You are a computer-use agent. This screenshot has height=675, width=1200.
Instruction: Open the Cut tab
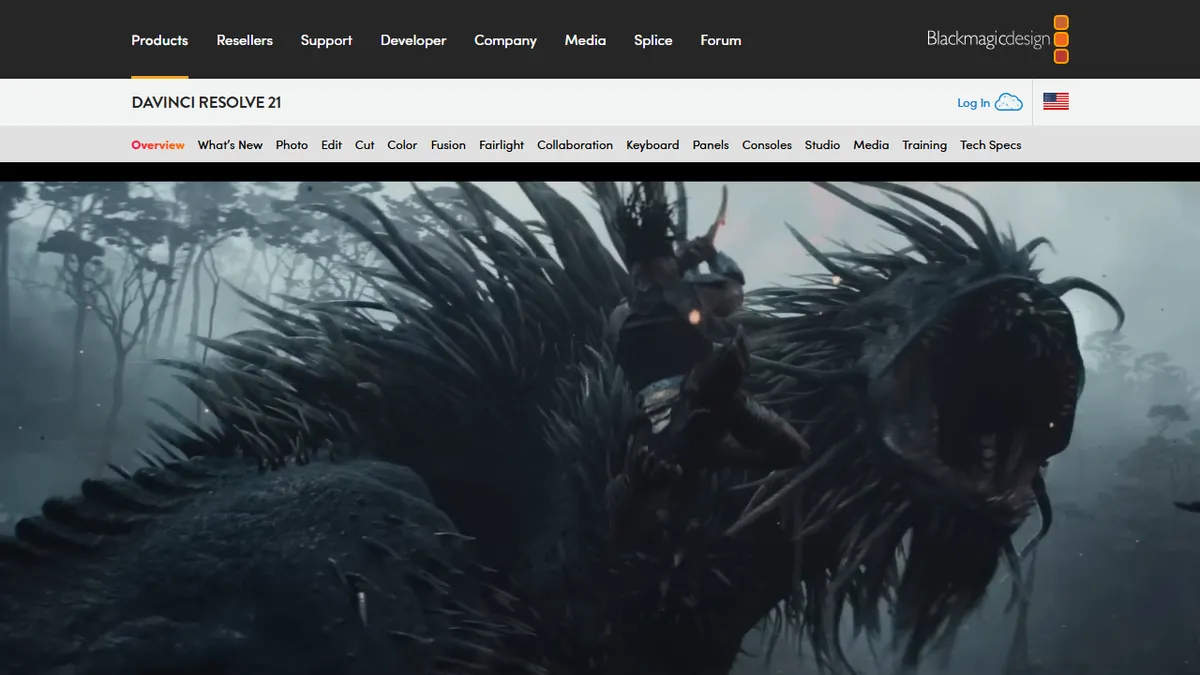(365, 145)
